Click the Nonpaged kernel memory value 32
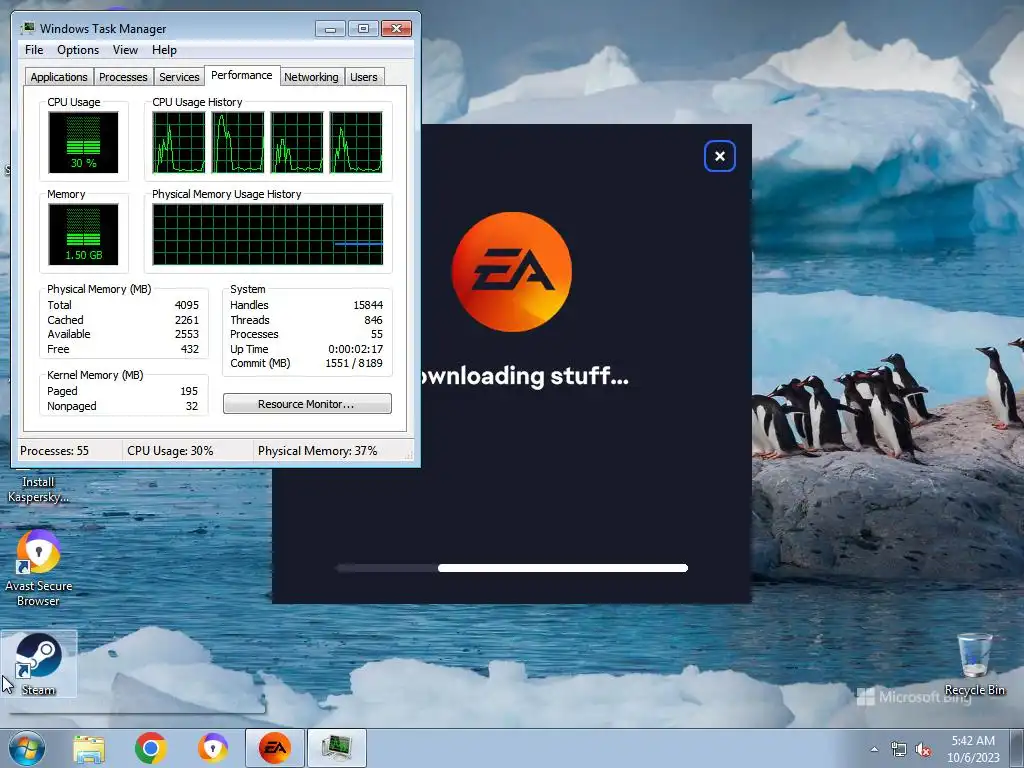Viewport: 1024px width, 768px height. click(191, 406)
